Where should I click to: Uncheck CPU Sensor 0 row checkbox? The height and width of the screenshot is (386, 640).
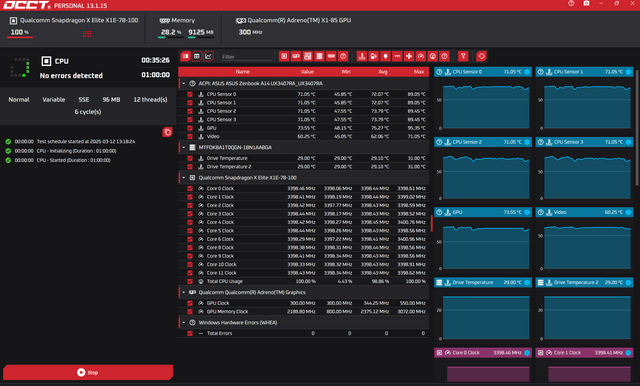[190, 94]
